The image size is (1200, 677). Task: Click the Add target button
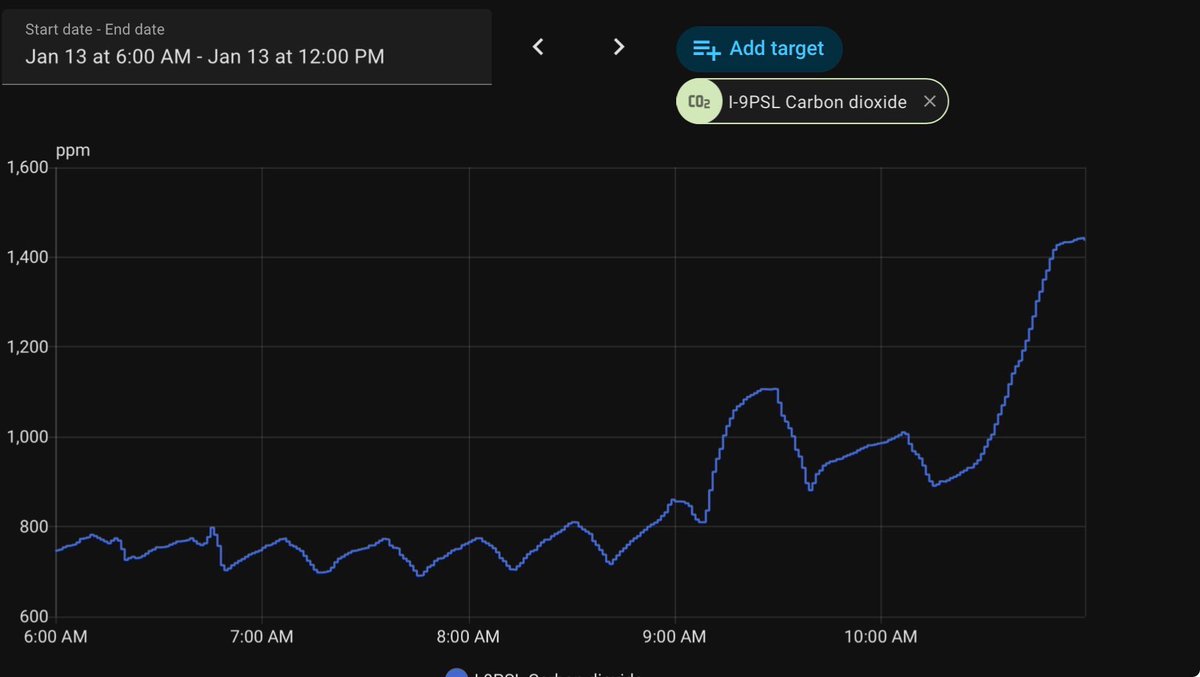(759, 48)
